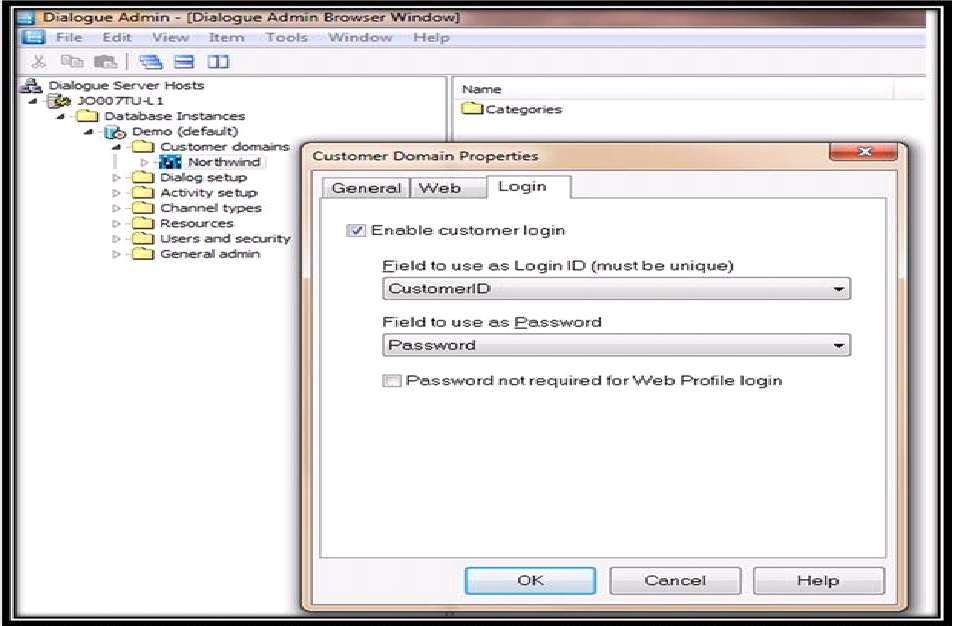
Task: Click the Paste toolbar icon
Action: tap(103, 62)
